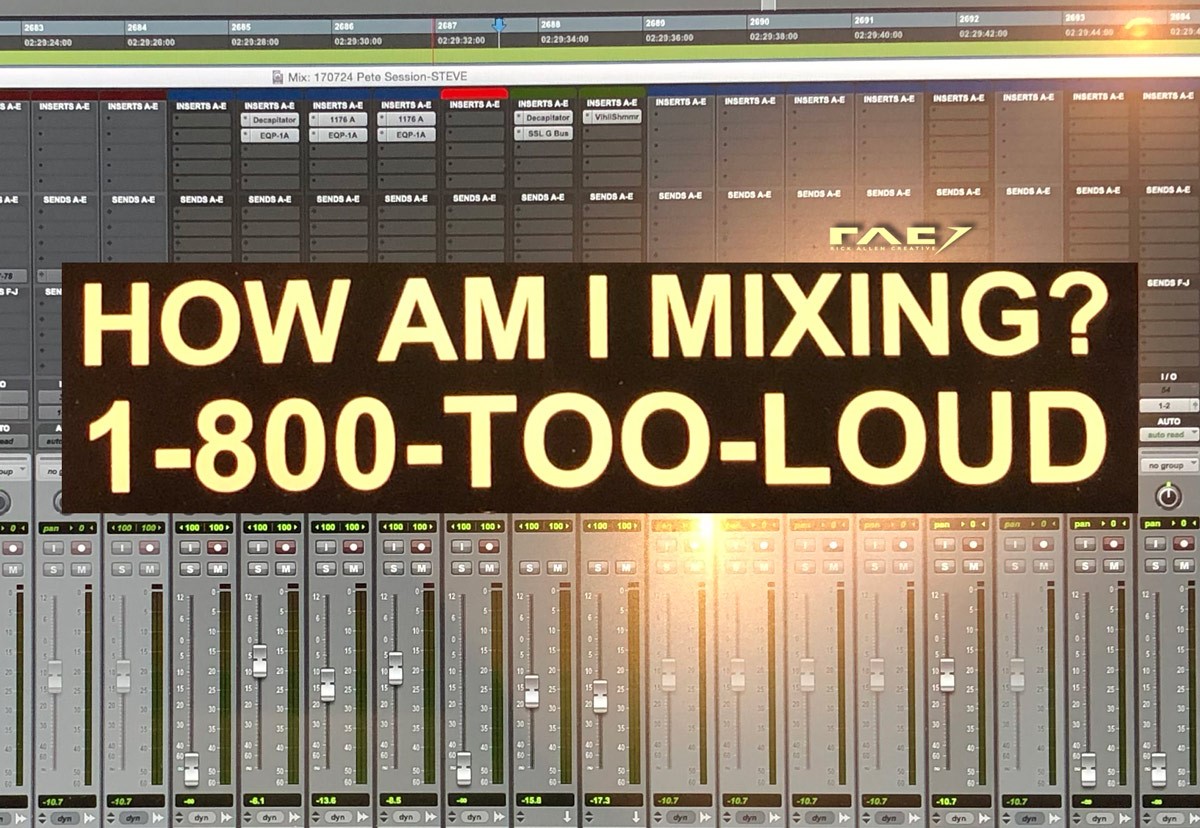The height and width of the screenshot is (828, 1200).
Task: Click bar 2684 in the timeline ruler
Action: pyautogui.click(x=137, y=27)
